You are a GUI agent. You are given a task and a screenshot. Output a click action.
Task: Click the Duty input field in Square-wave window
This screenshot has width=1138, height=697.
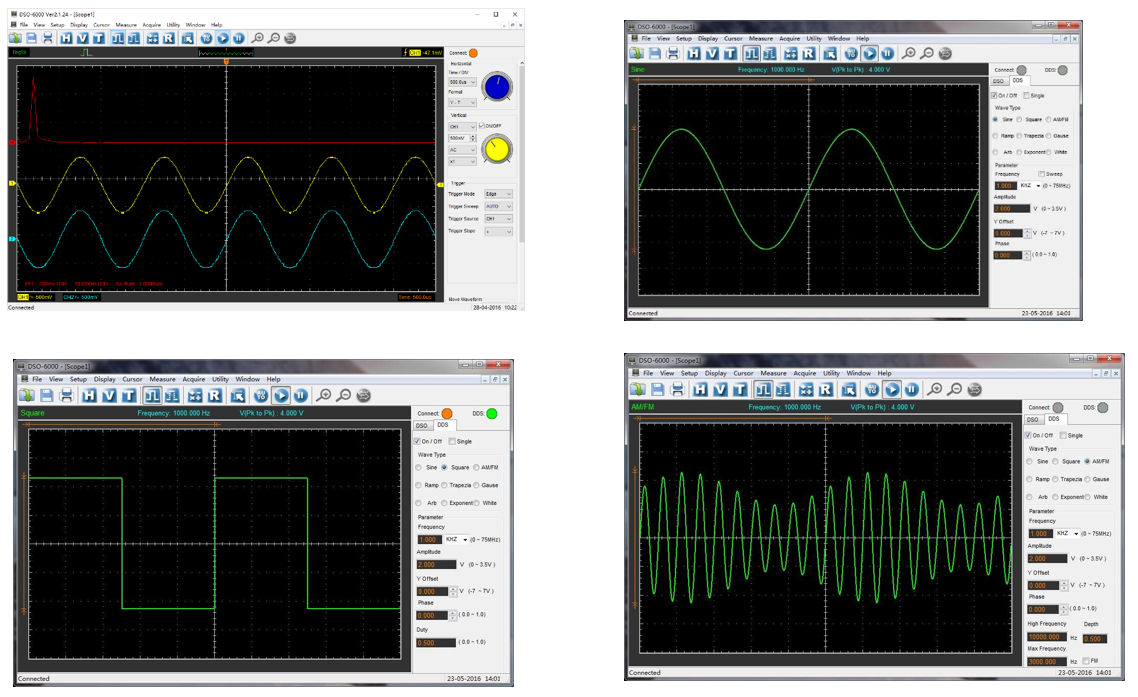coord(436,642)
